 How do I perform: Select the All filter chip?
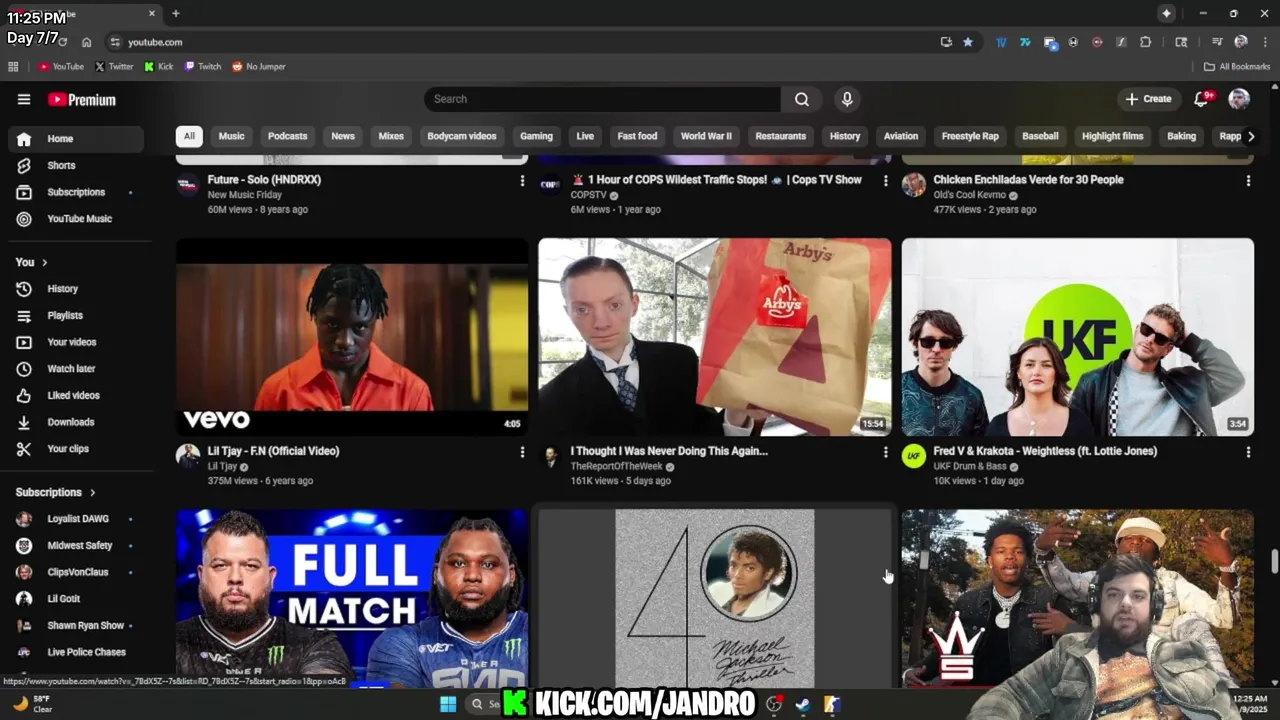[189, 136]
